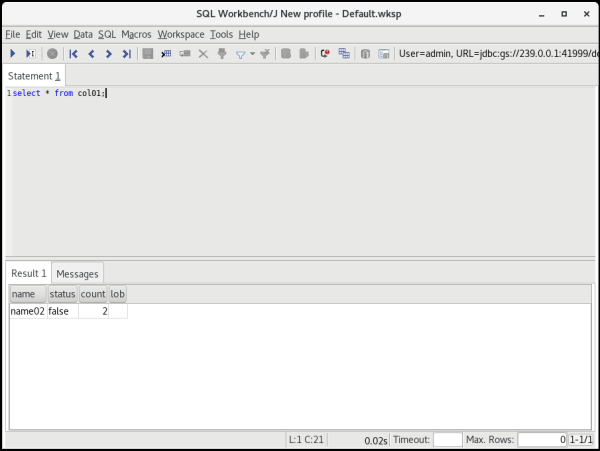This screenshot has width=600, height=451.
Task: Click the 0.02s execution time in status bar
Action: point(376,441)
